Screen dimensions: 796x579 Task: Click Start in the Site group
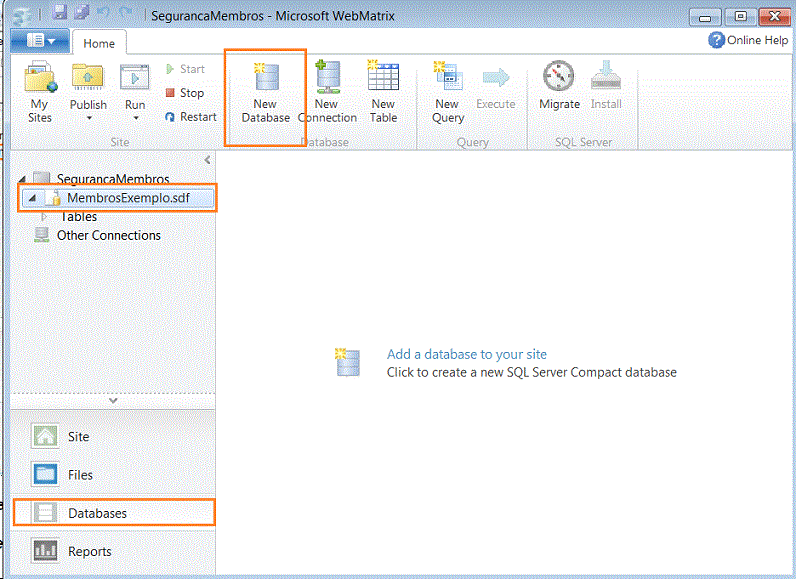pos(185,69)
